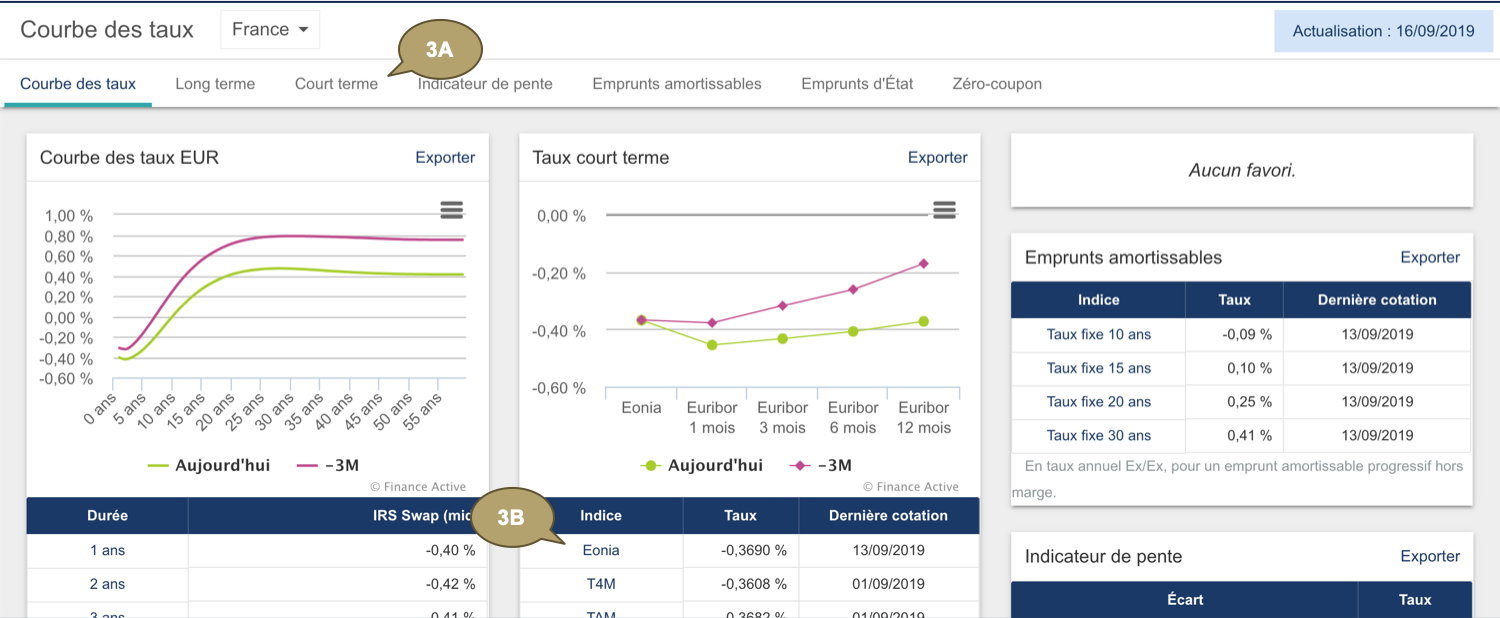Open the Taux fixe 10 ans link
This screenshot has height=618, width=1500.
click(x=1098, y=334)
